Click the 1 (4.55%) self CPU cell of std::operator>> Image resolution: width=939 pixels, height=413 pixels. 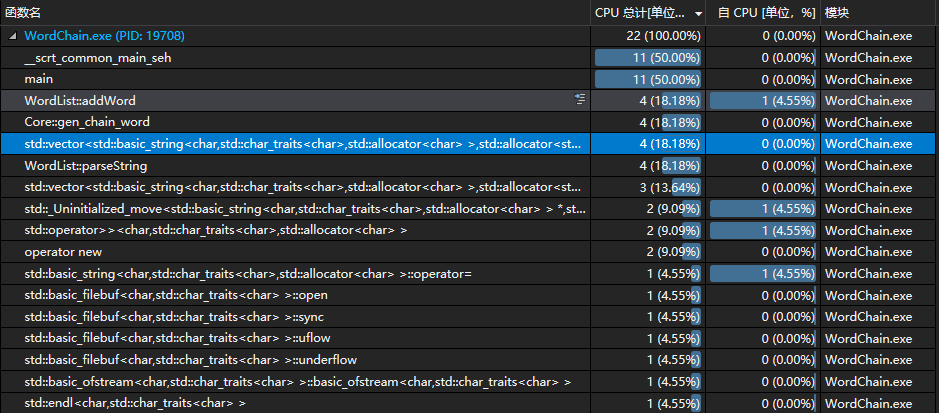762,230
